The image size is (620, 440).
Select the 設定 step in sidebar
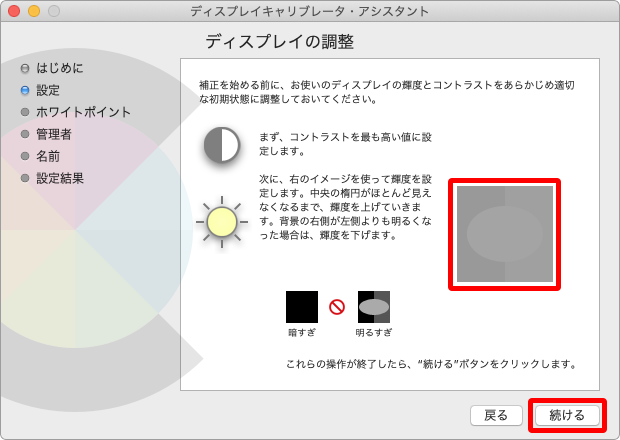[x=48, y=90]
